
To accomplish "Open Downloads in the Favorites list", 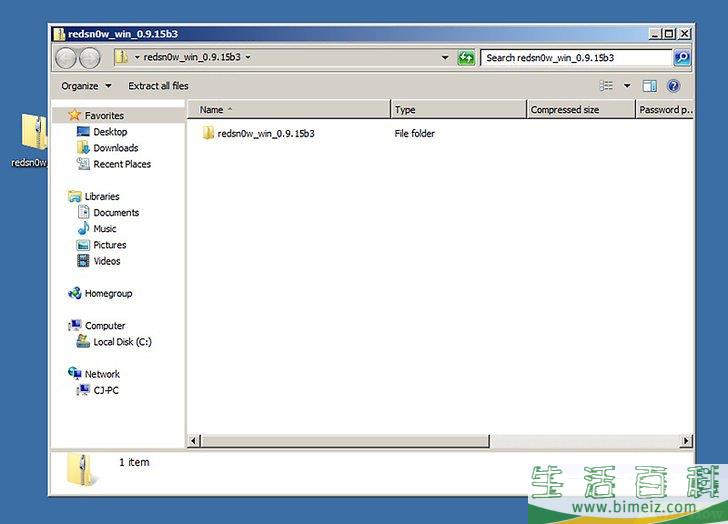I will [116, 148].
